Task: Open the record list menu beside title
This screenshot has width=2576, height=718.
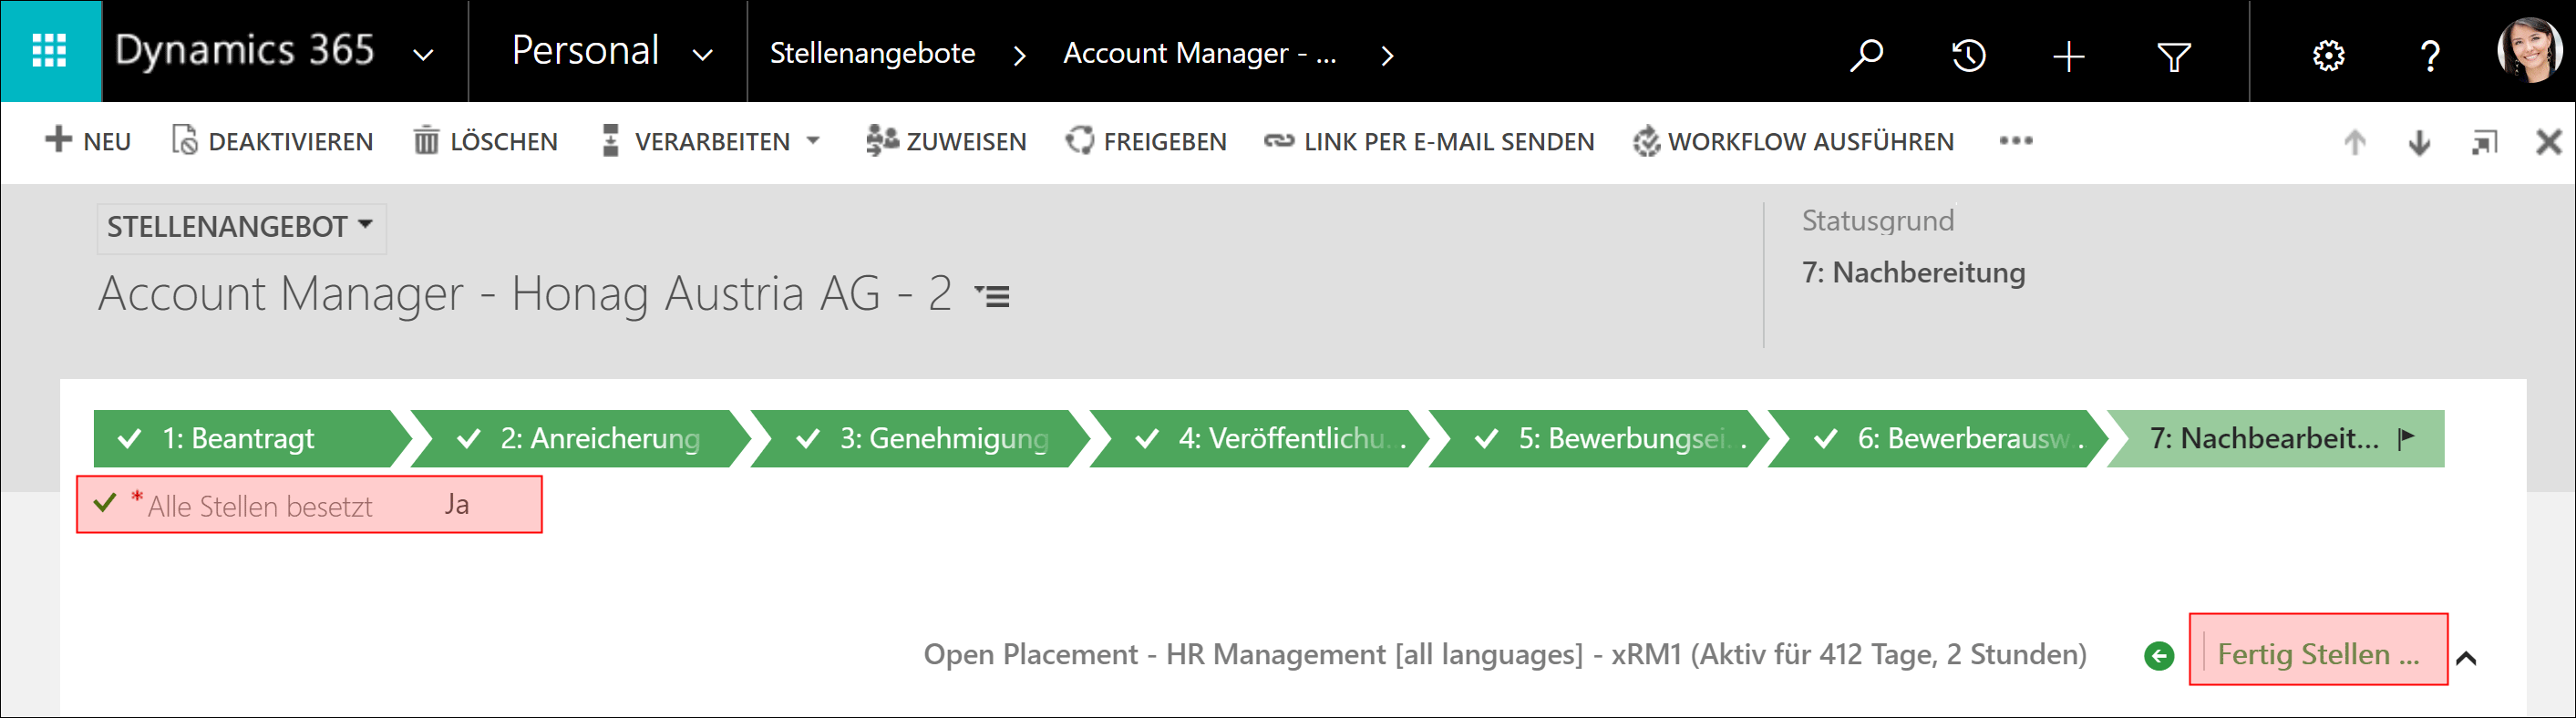Action: (992, 296)
